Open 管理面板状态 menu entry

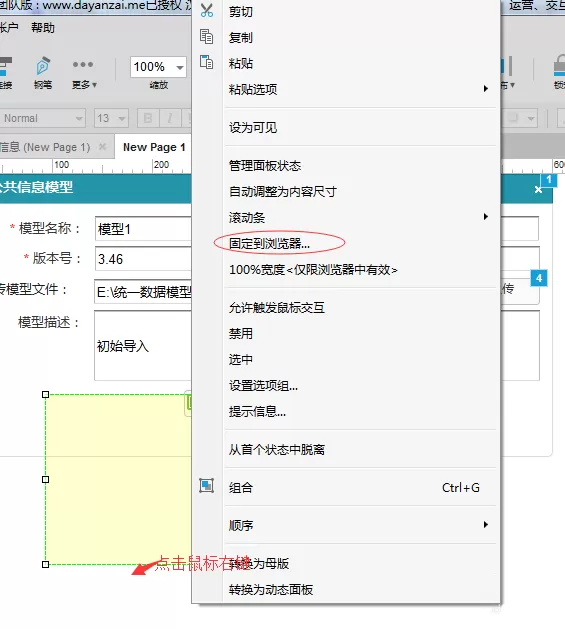pyautogui.click(x=346, y=166)
